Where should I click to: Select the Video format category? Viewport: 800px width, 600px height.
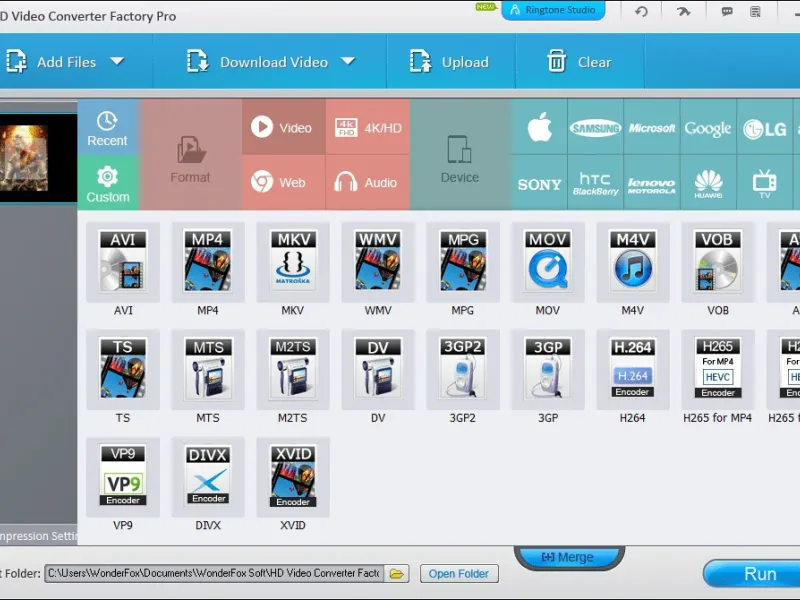[x=284, y=127]
